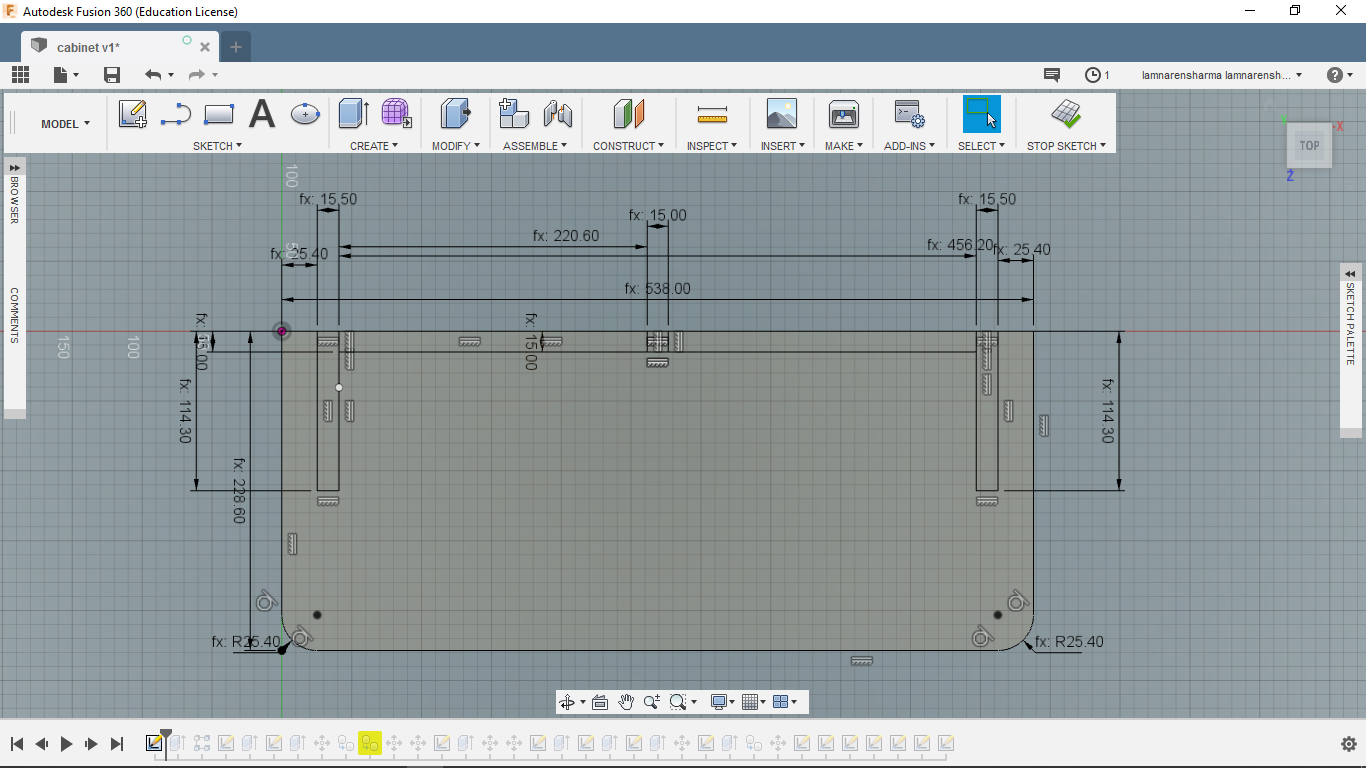Expand the SKETCH dropdown menu
This screenshot has height=768, width=1366.
(217, 146)
